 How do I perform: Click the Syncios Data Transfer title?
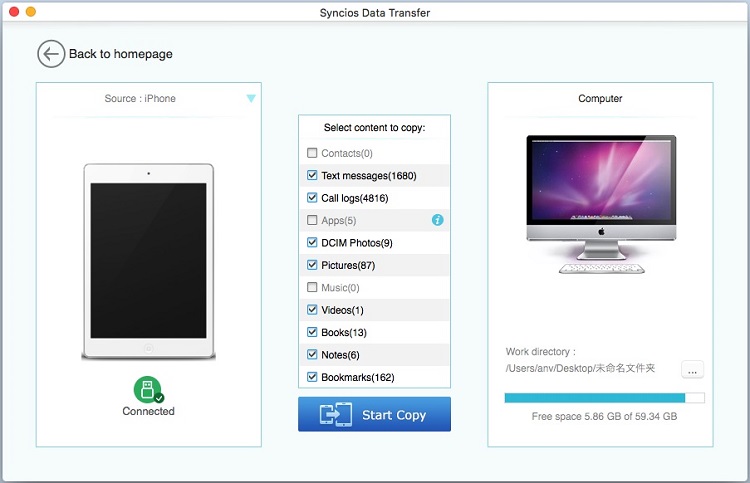pyautogui.click(x=375, y=13)
